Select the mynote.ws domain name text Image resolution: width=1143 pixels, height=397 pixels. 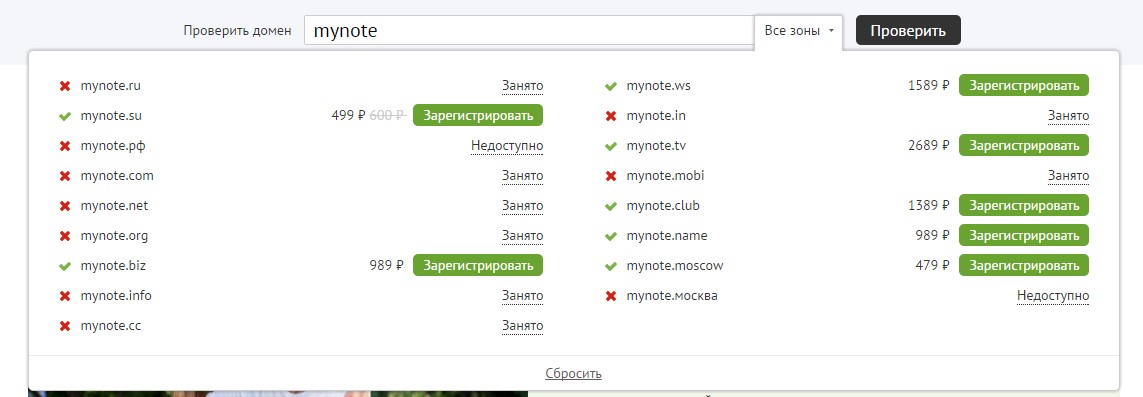tap(658, 86)
